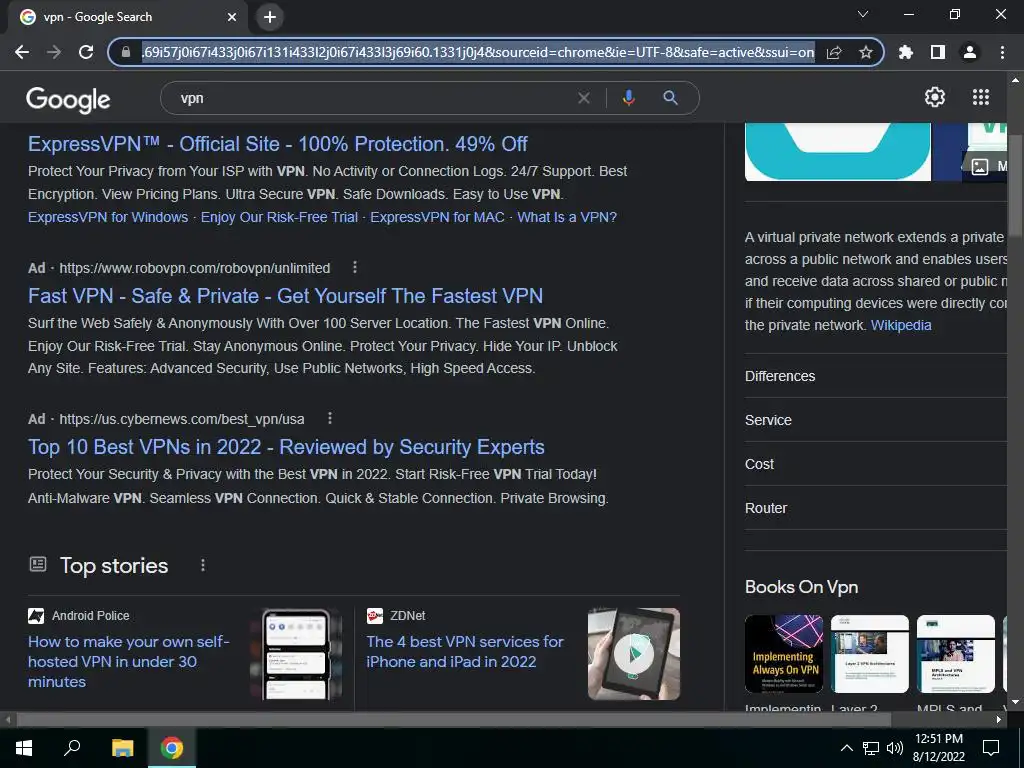Expand the Differences section

coord(876,376)
